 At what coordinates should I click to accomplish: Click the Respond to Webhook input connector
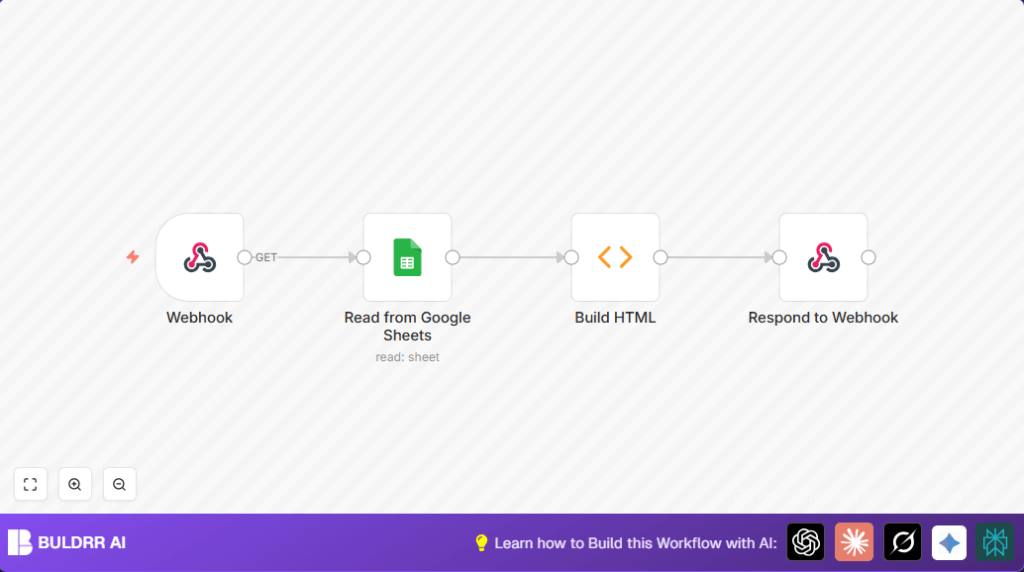(x=779, y=257)
